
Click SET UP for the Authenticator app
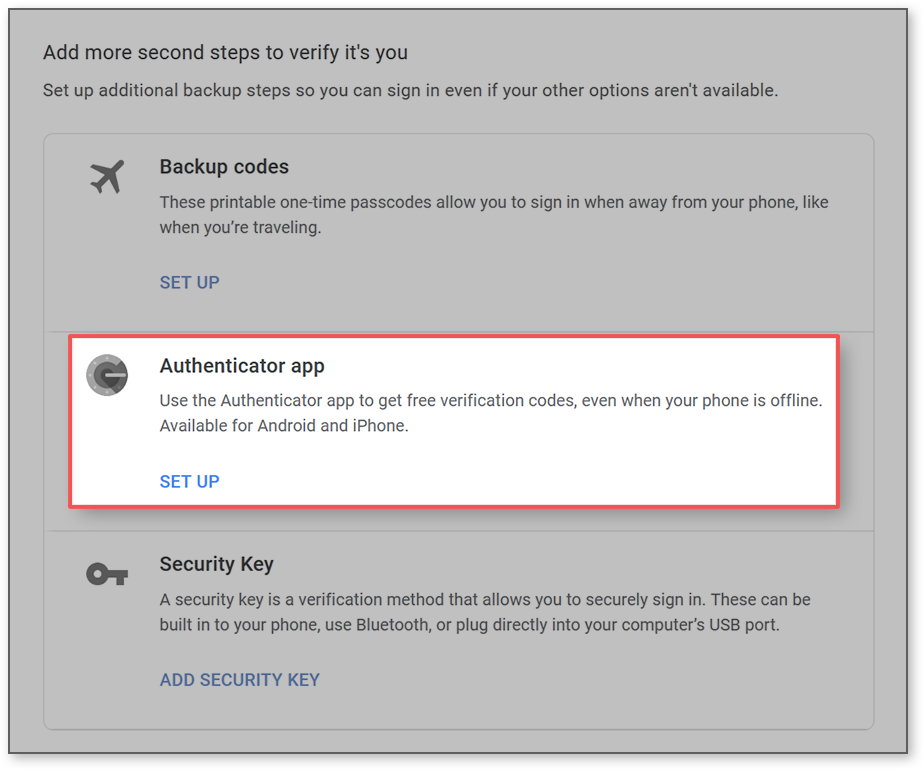[x=189, y=481]
